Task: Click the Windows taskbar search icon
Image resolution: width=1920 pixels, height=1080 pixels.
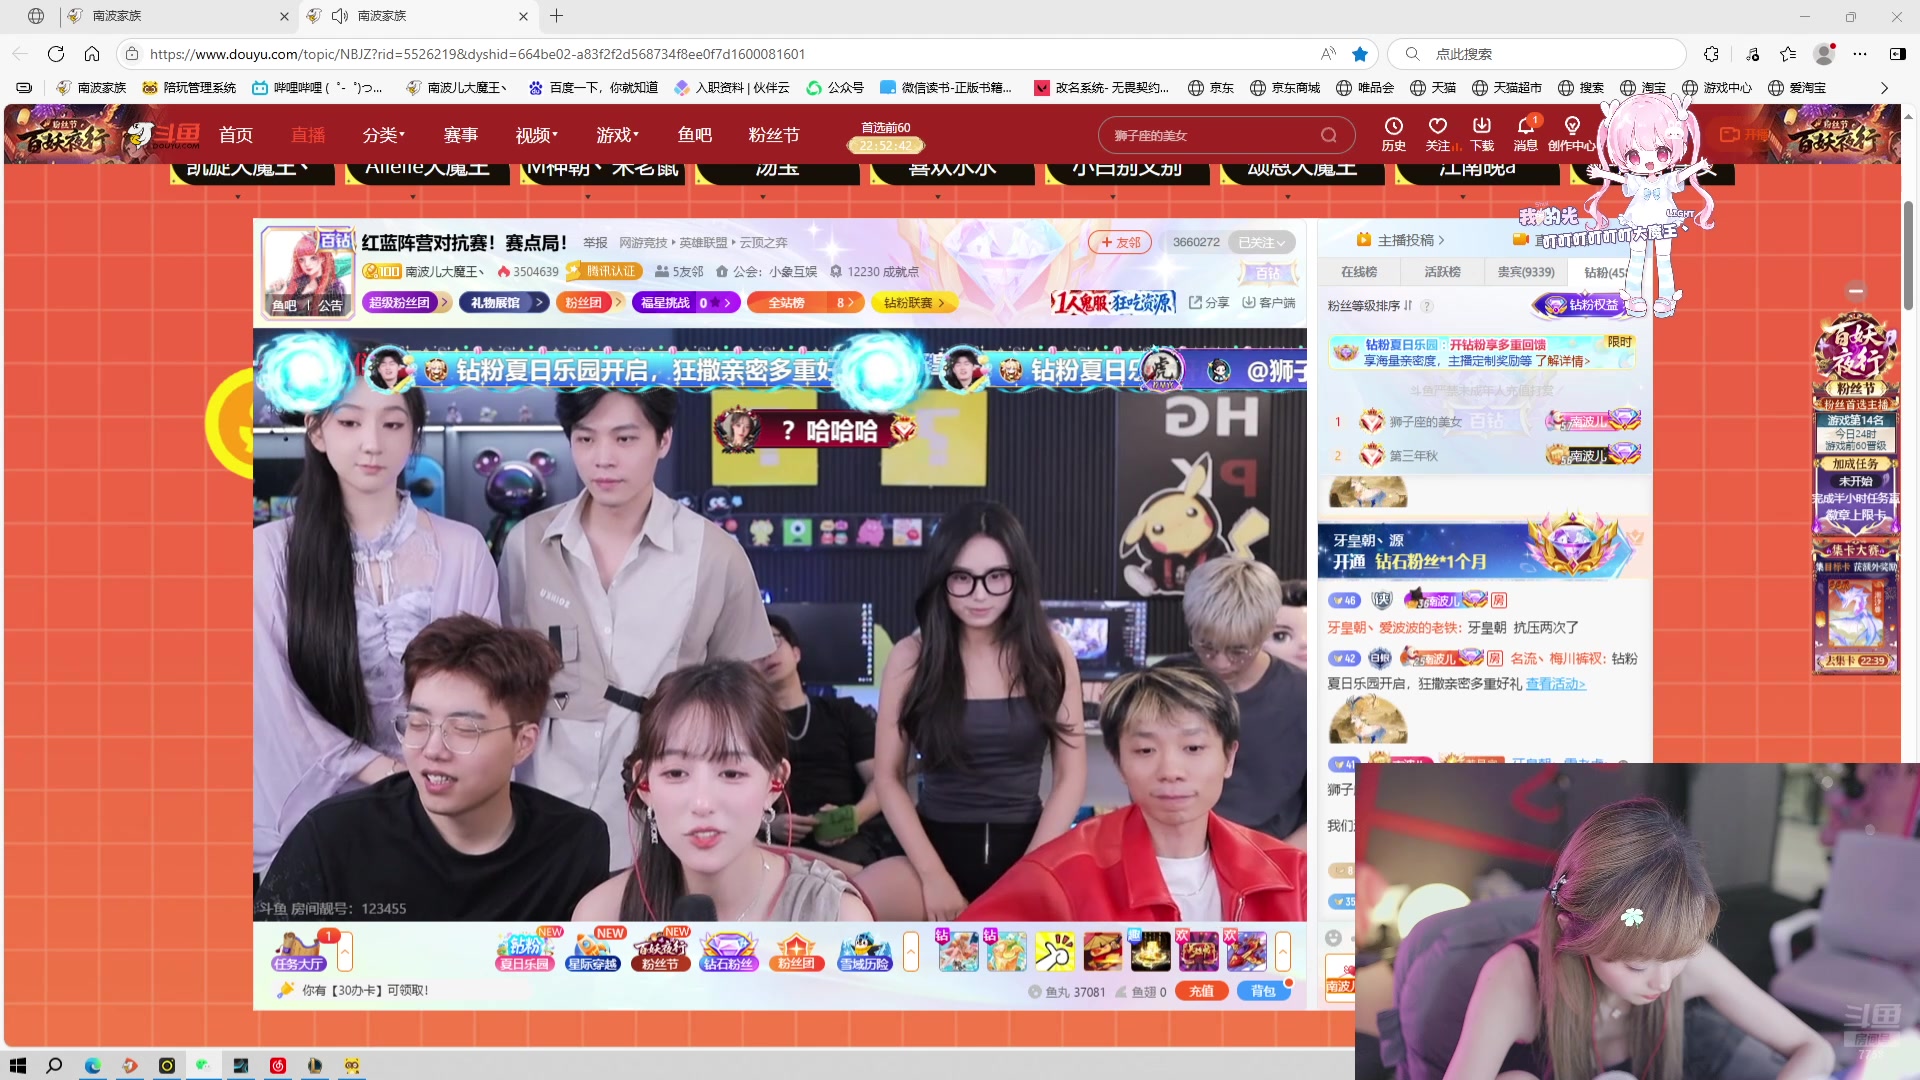Action: pos(54,1065)
